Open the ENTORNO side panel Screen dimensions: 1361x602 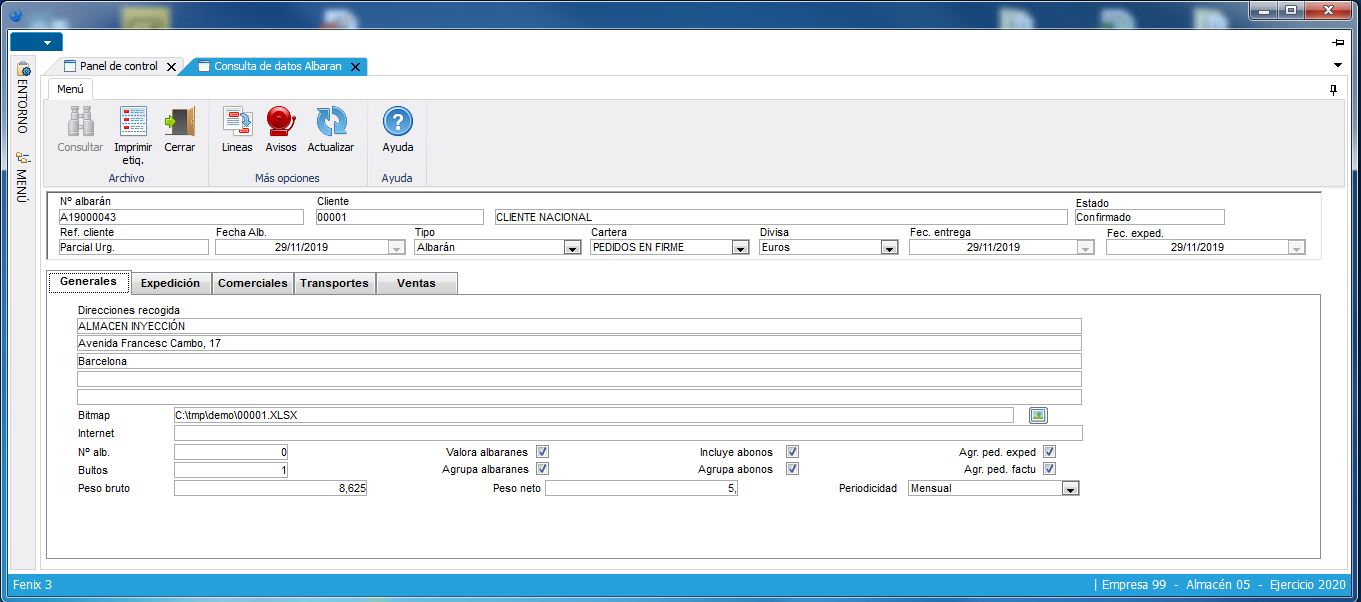pyautogui.click(x=23, y=98)
